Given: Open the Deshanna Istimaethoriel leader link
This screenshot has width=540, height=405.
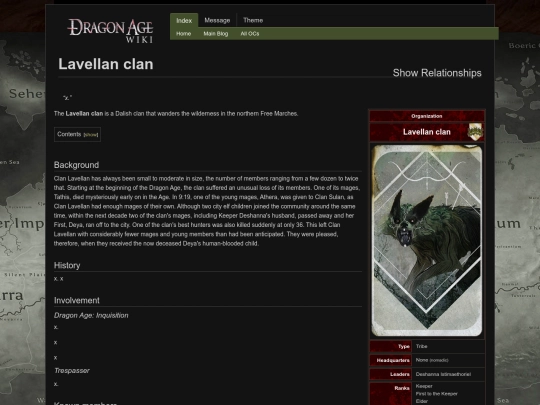Looking at the screenshot, I should pyautogui.click(x=443, y=374).
